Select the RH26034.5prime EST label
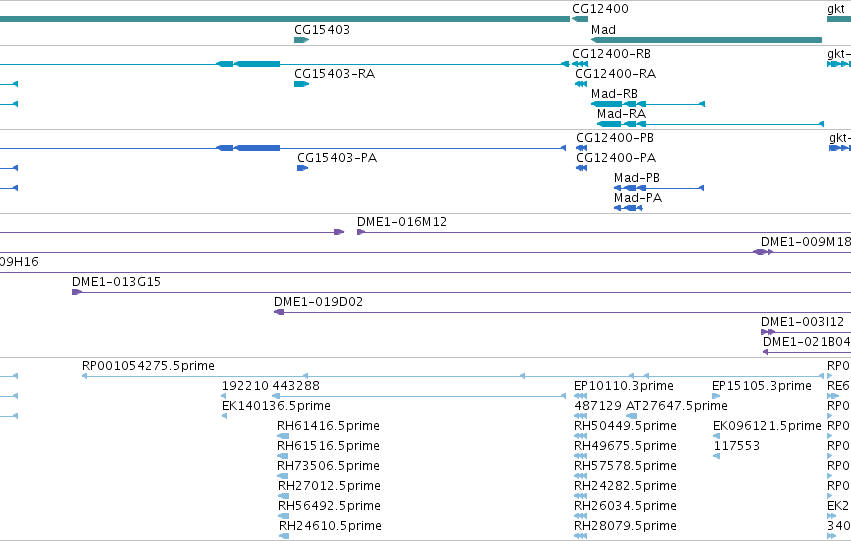This screenshot has width=851, height=541. tap(625, 506)
